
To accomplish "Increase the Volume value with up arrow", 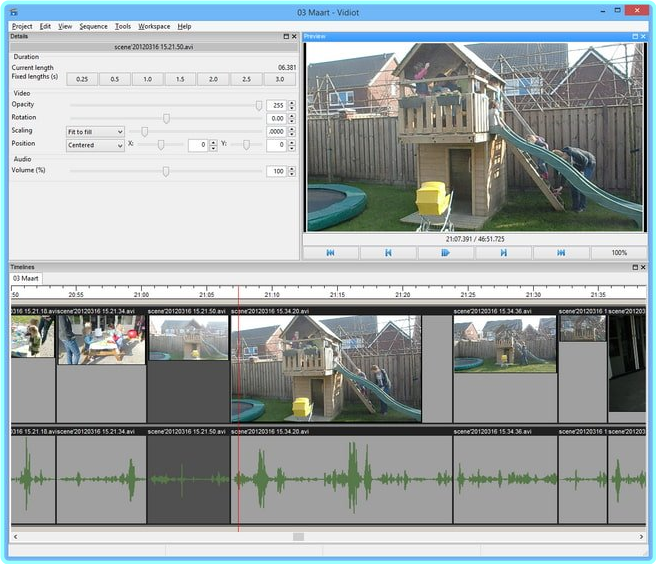I will coord(291,168).
